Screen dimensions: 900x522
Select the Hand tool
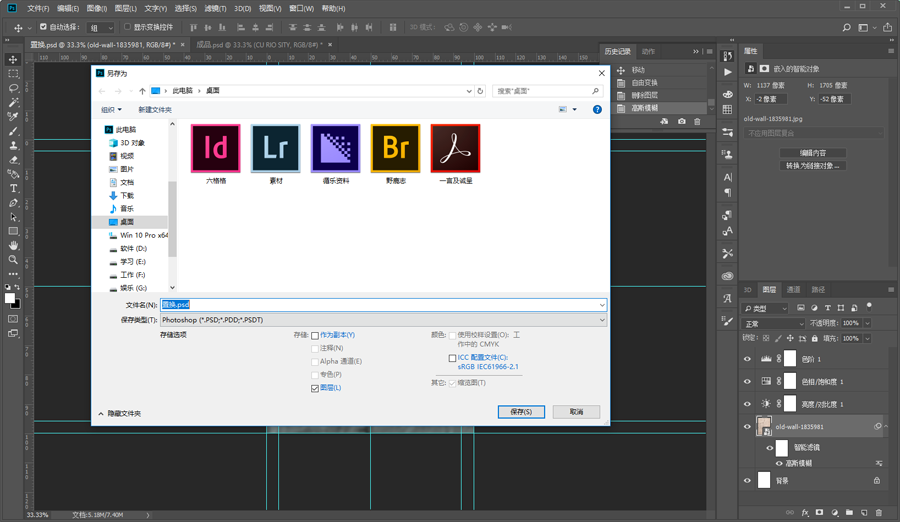pyautogui.click(x=13, y=245)
